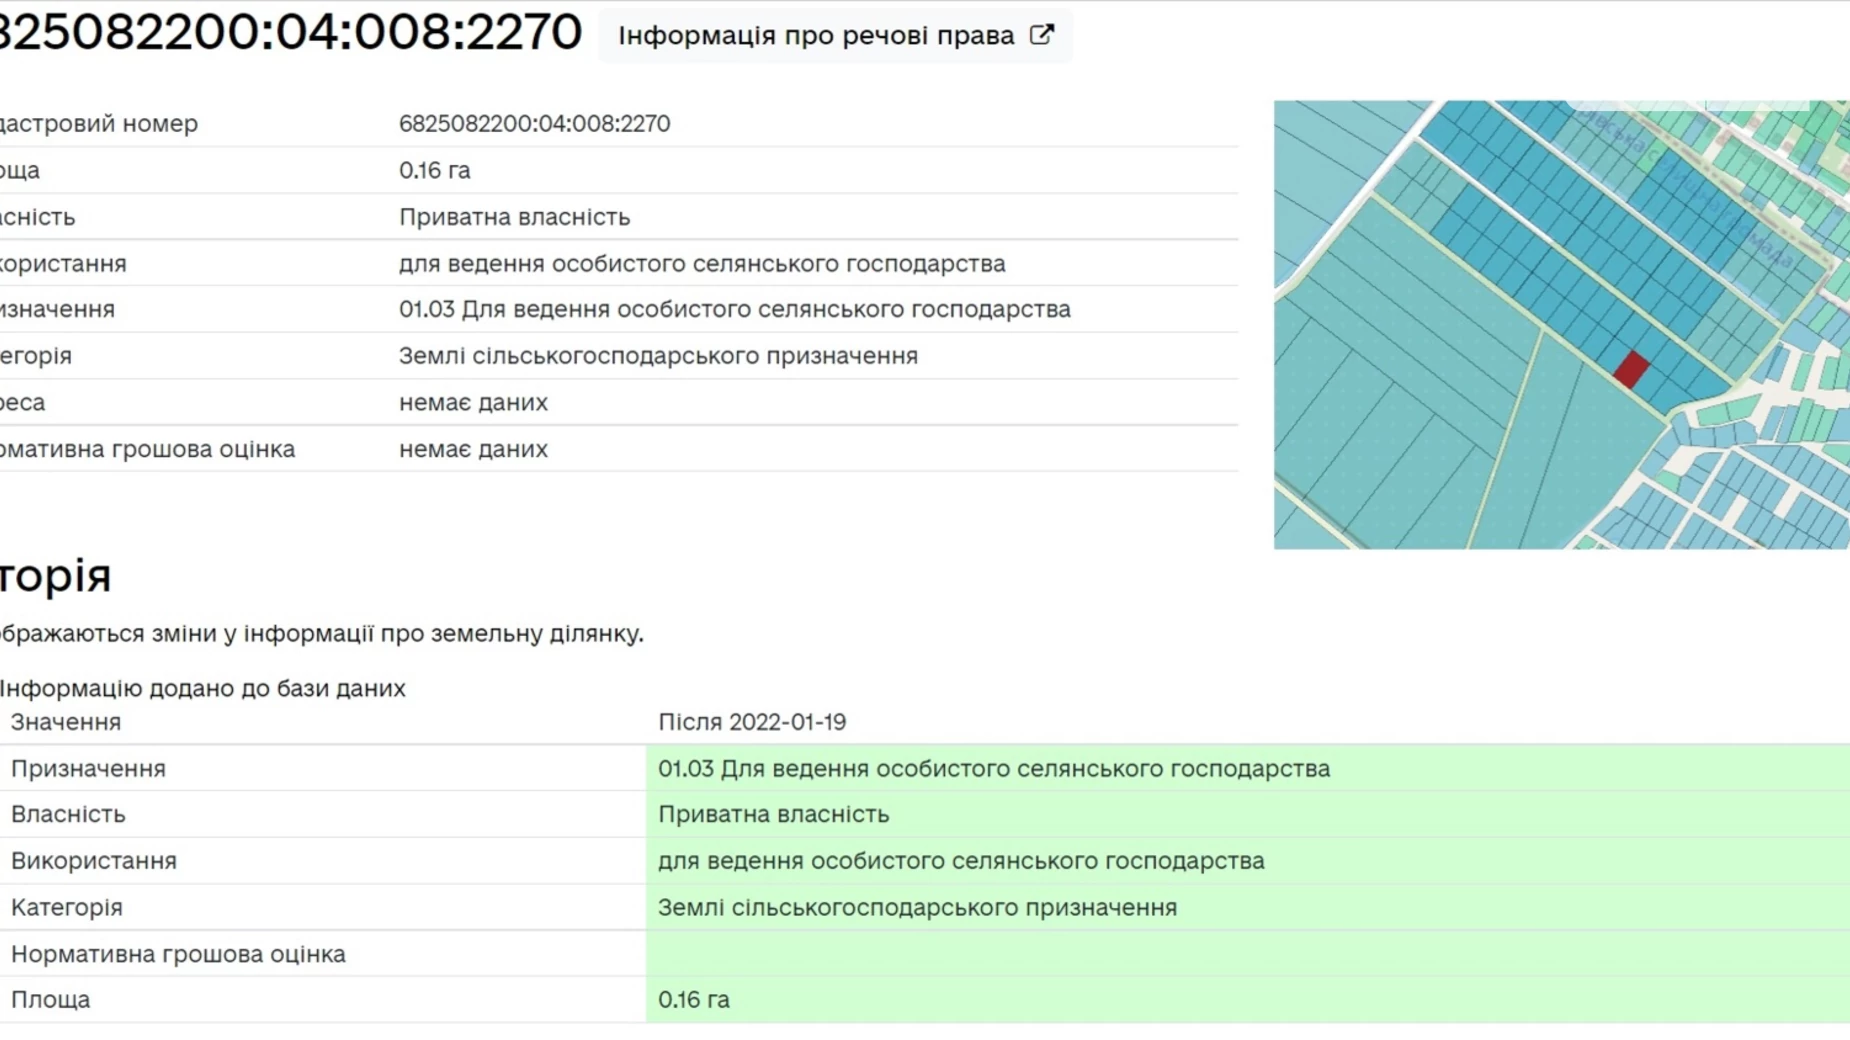Click the green 0.16 га cell in history

(x=1248, y=999)
